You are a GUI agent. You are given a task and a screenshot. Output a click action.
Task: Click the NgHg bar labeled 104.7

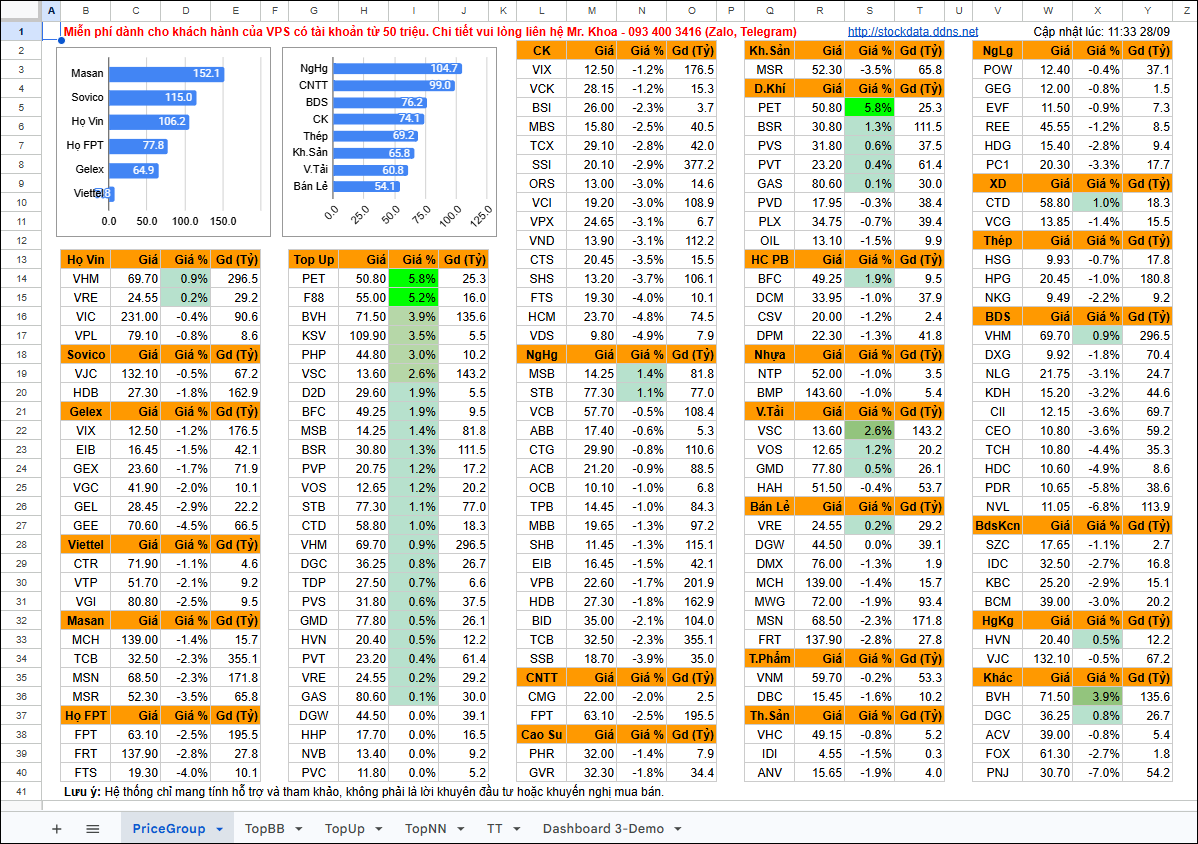(397, 68)
